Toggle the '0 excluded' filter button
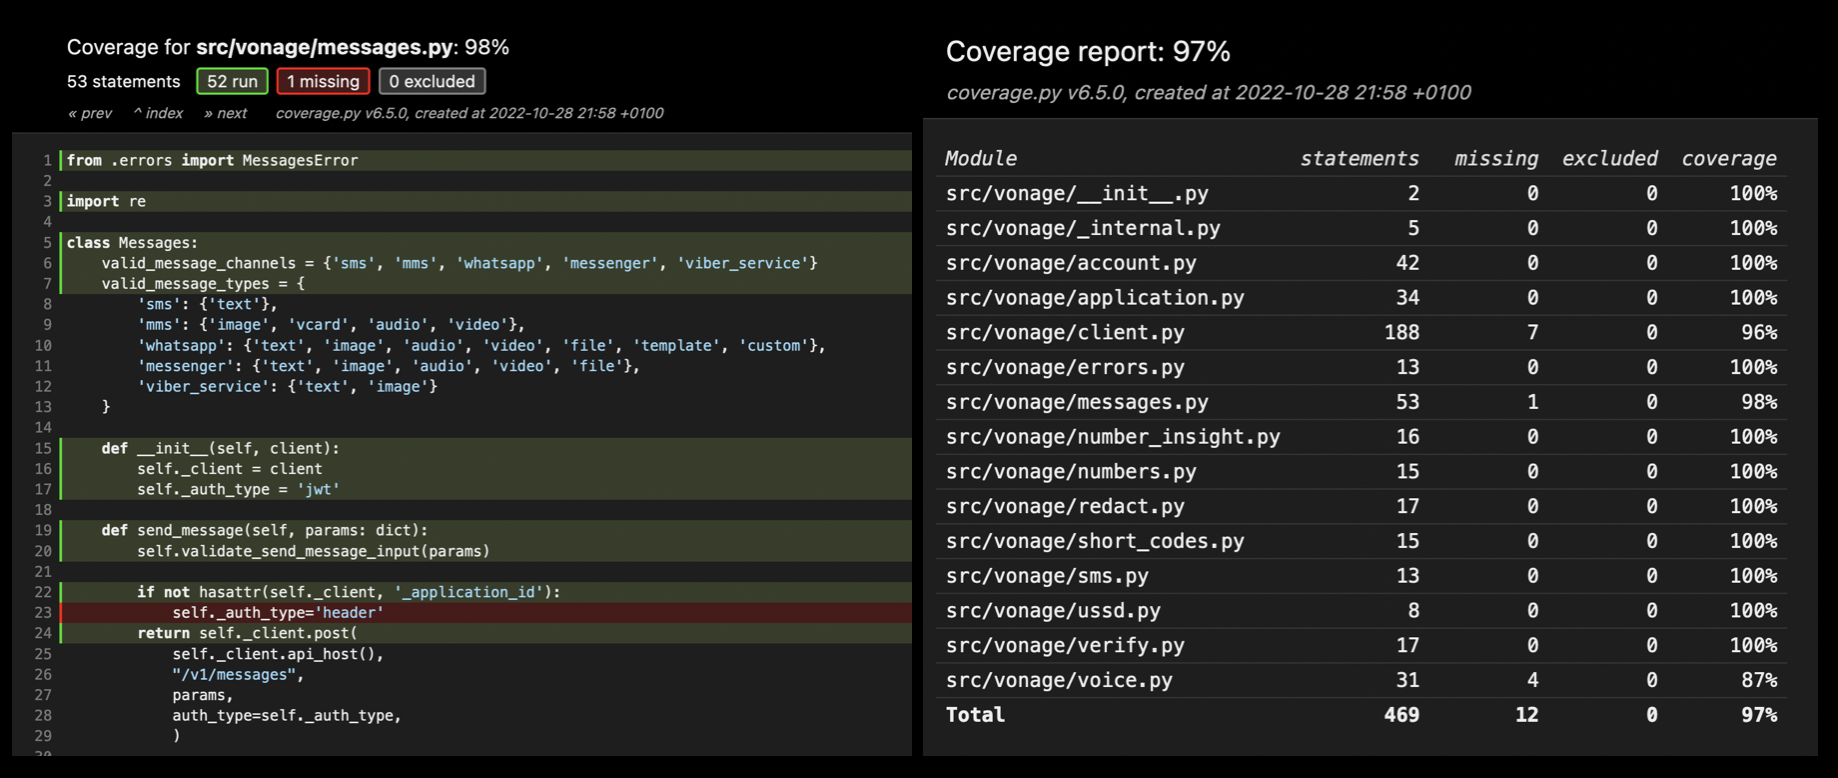The image size is (1838, 778). pyautogui.click(x=432, y=81)
